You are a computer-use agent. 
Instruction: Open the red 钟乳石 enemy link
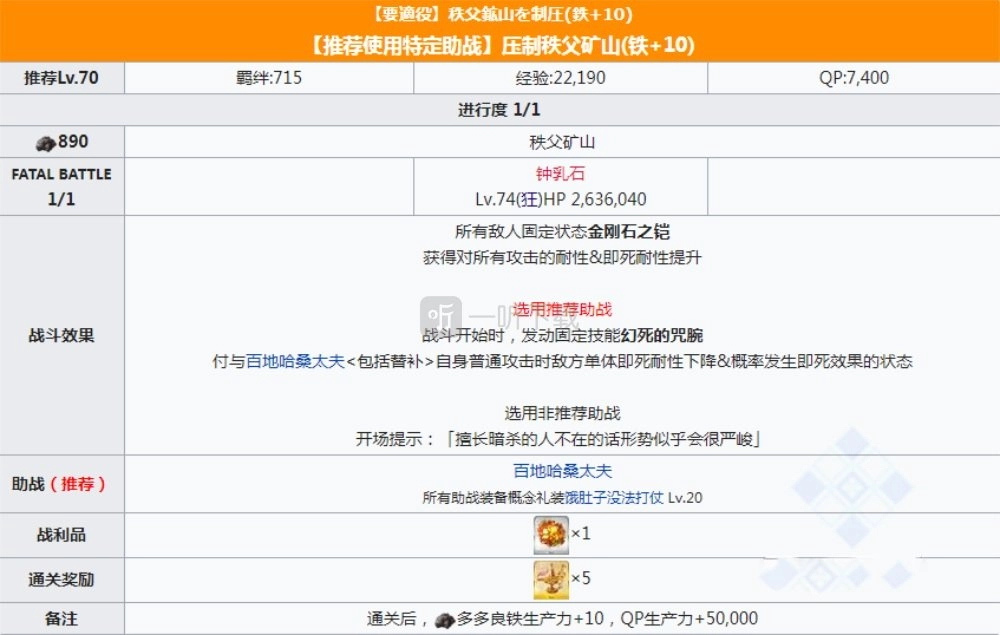[560, 174]
